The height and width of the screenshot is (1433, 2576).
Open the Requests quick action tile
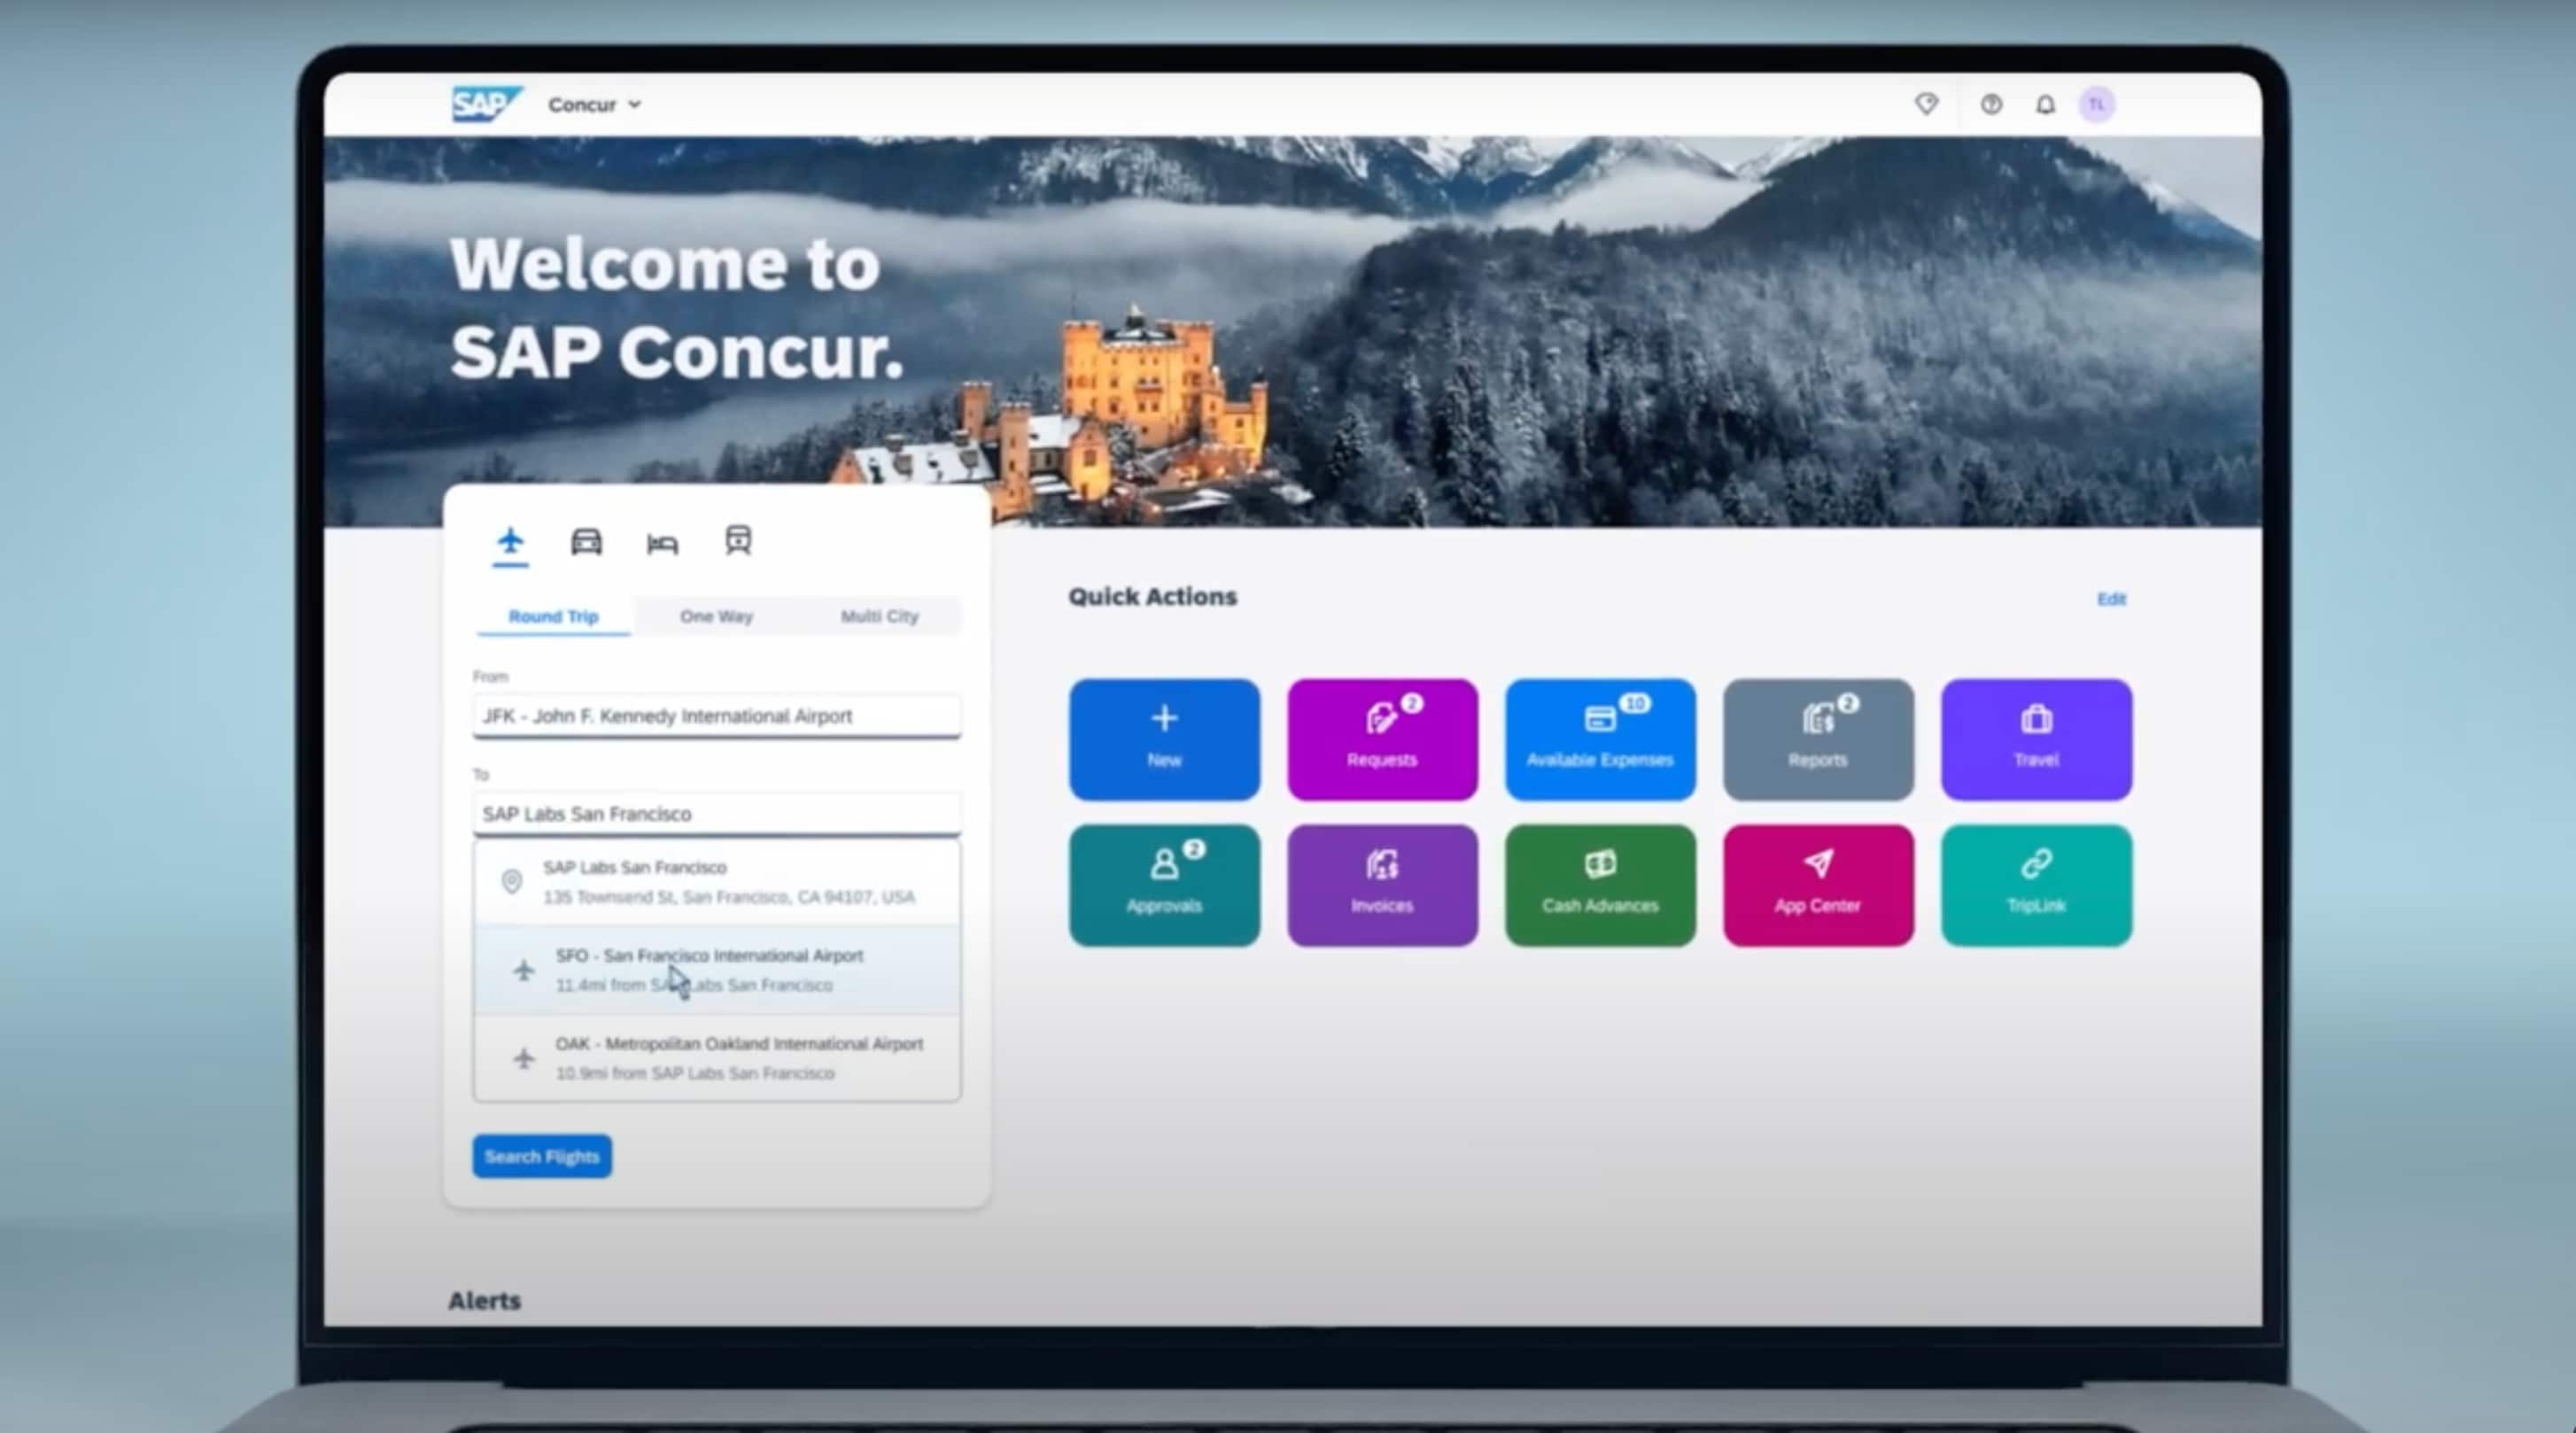[1382, 740]
